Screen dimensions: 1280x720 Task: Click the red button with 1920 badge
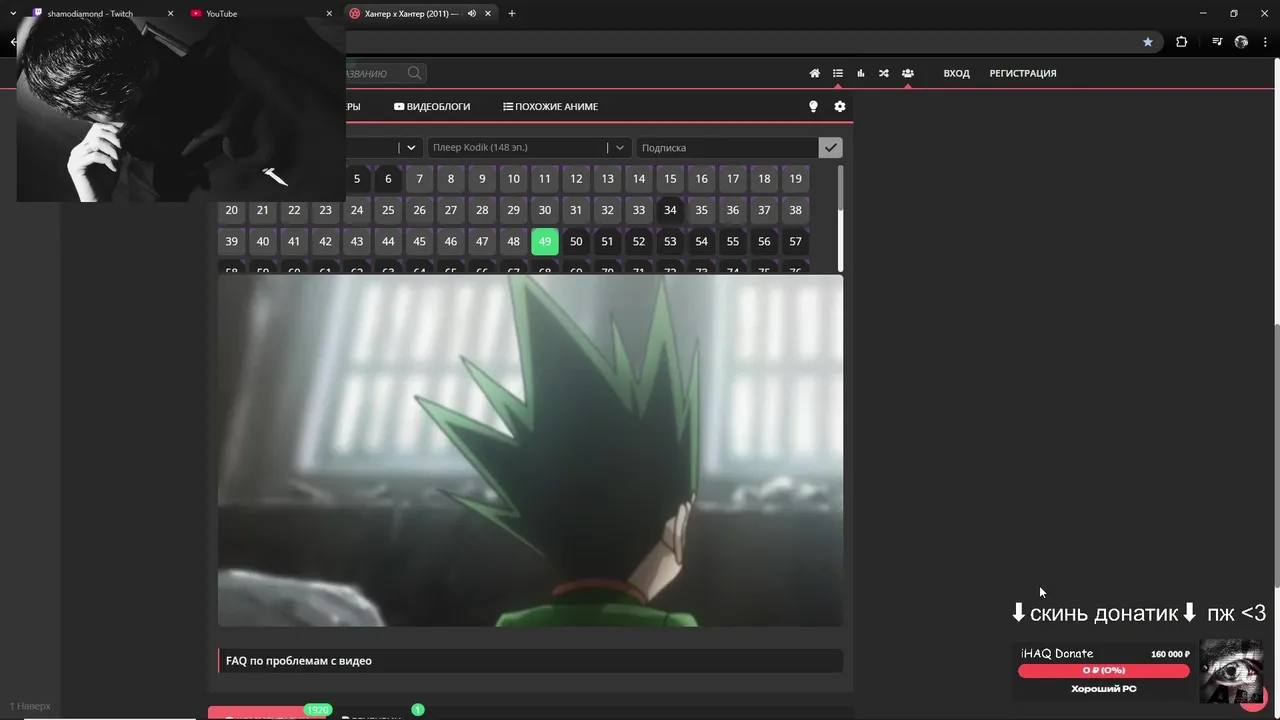pyautogui.click(x=268, y=714)
